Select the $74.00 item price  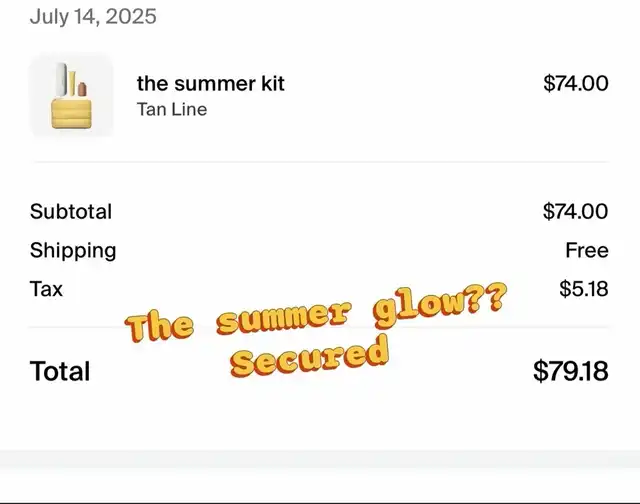pos(576,83)
